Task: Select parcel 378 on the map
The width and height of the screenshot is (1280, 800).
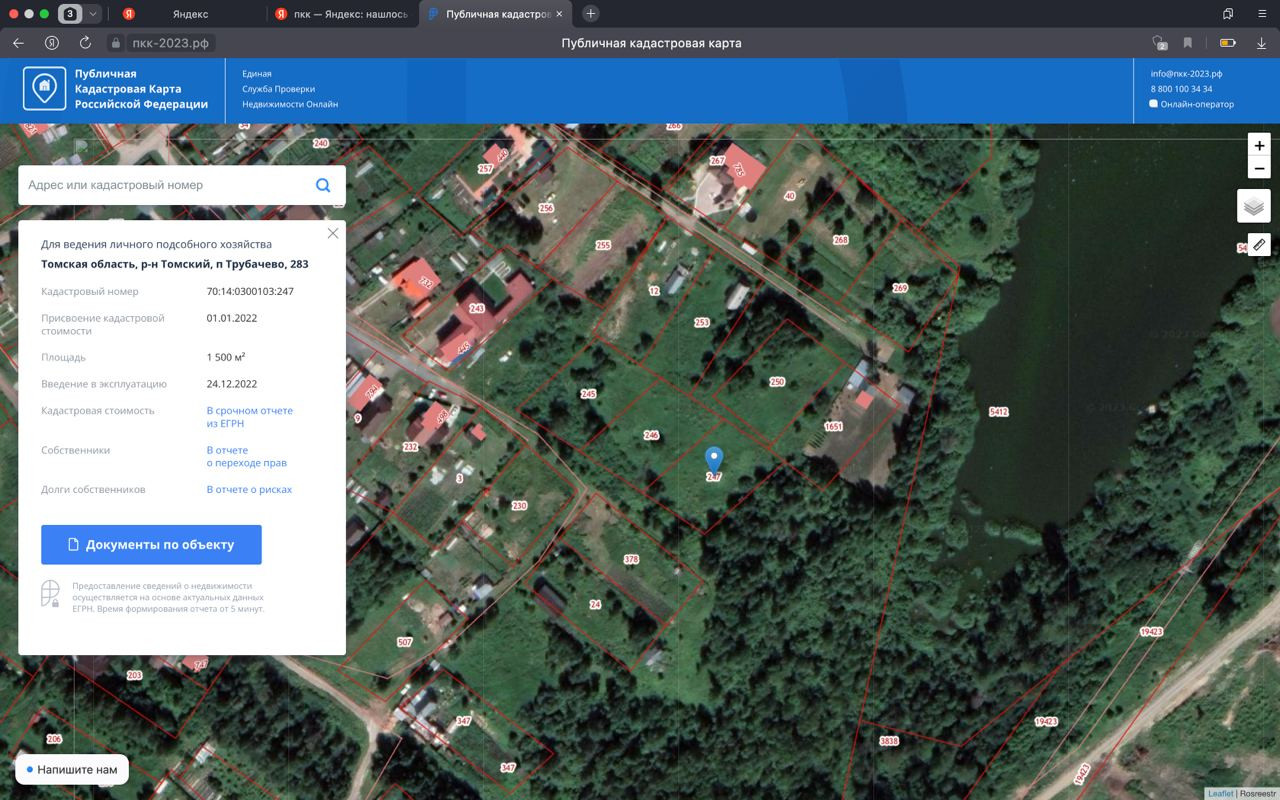Action: click(631, 560)
